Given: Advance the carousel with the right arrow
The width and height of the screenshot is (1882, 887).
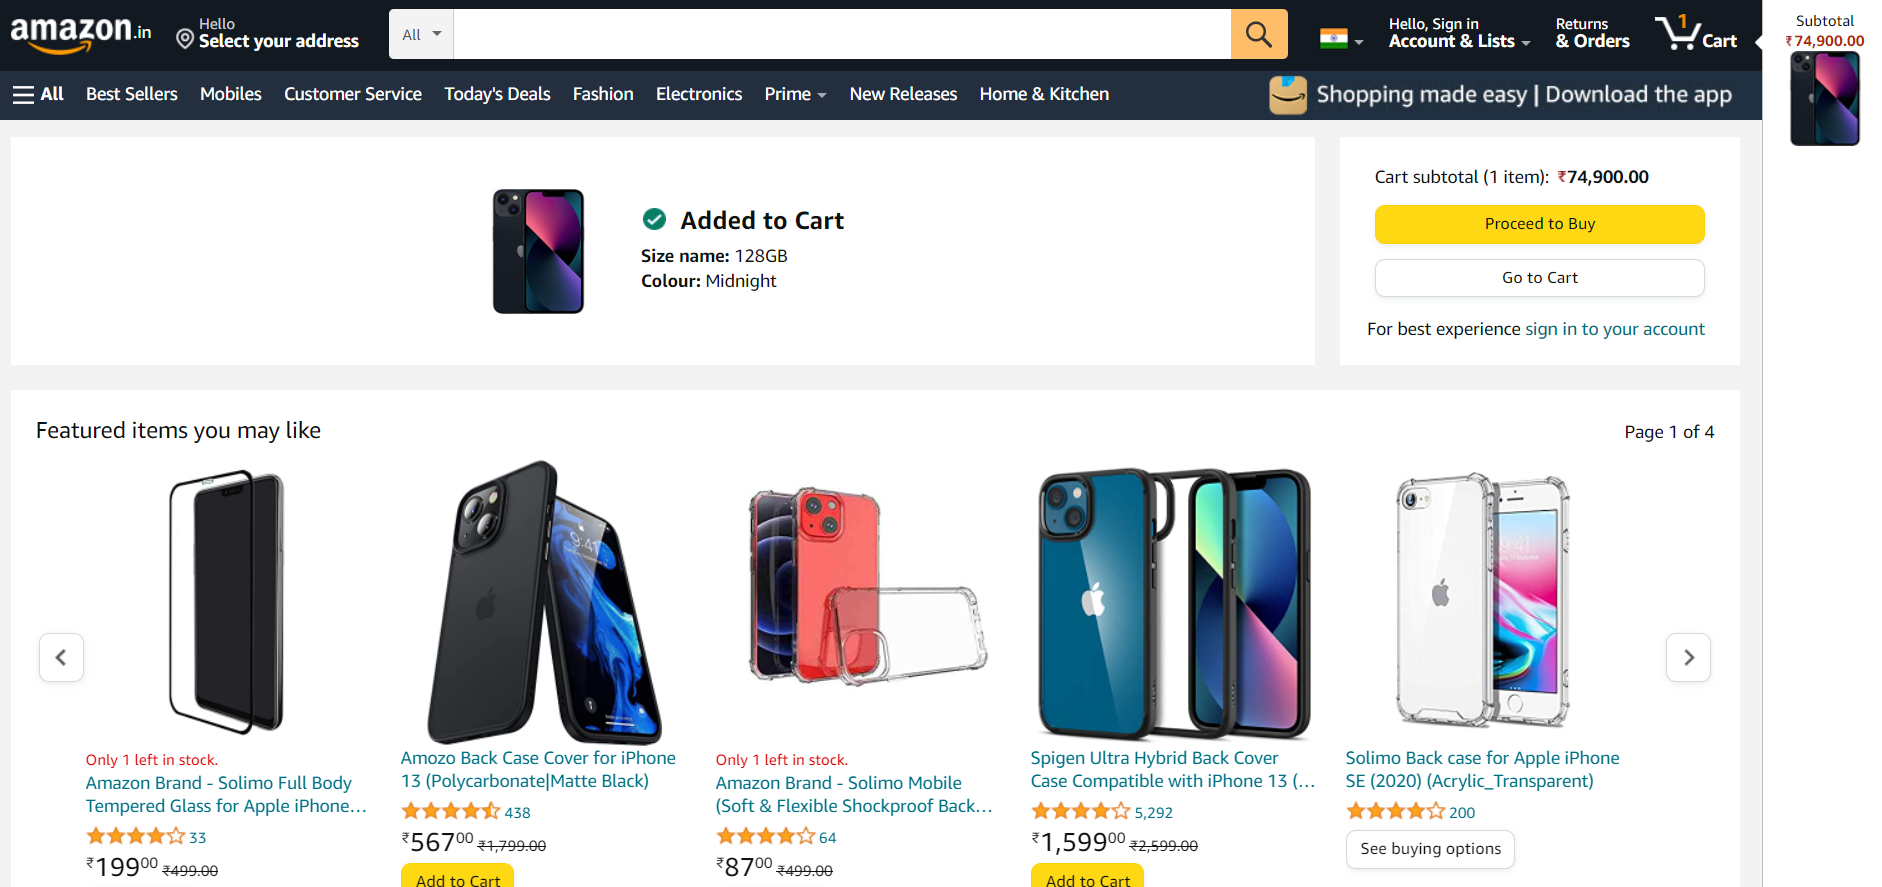Looking at the screenshot, I should click(1688, 657).
